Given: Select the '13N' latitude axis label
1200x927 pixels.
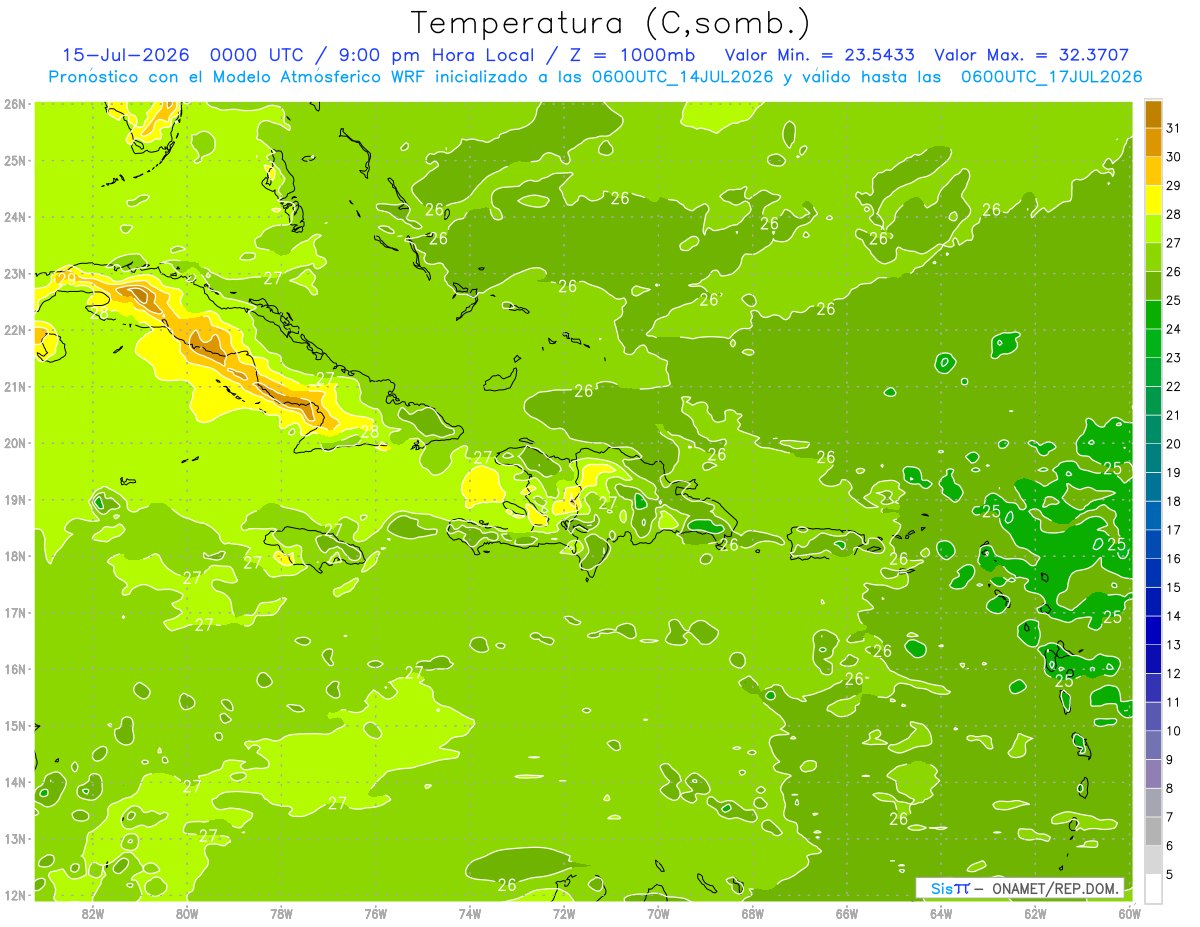Looking at the screenshot, I should click(x=15, y=838).
